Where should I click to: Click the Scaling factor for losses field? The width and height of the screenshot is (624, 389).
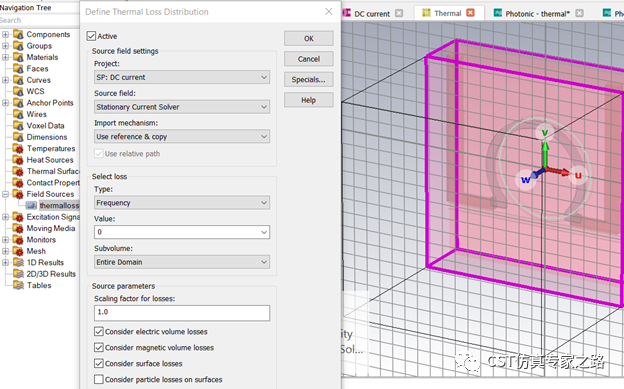(x=182, y=313)
